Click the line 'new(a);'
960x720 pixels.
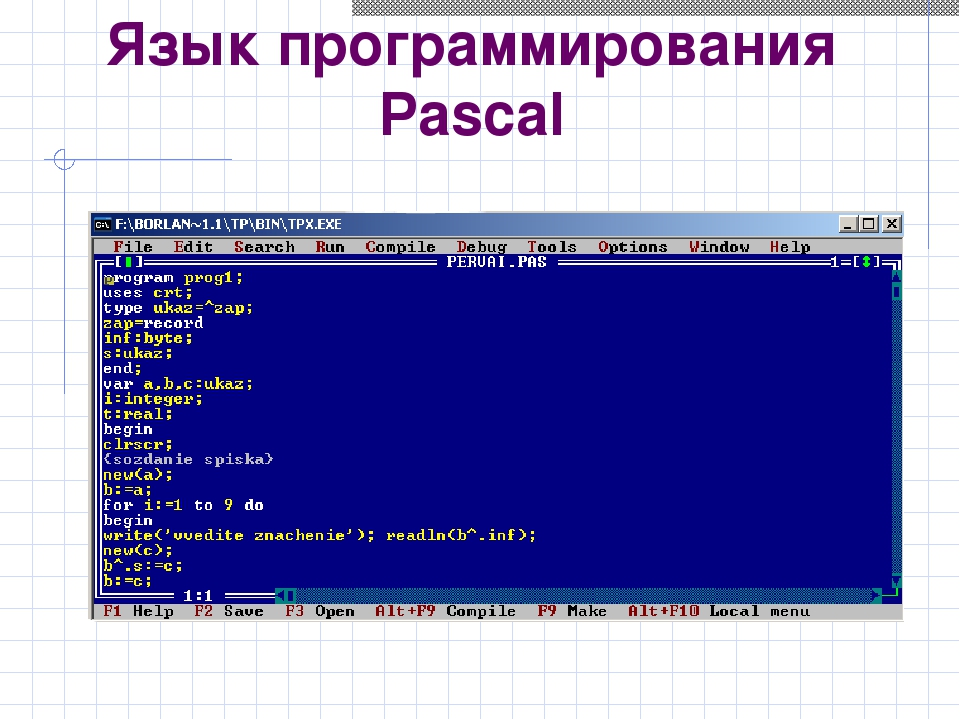point(138,474)
